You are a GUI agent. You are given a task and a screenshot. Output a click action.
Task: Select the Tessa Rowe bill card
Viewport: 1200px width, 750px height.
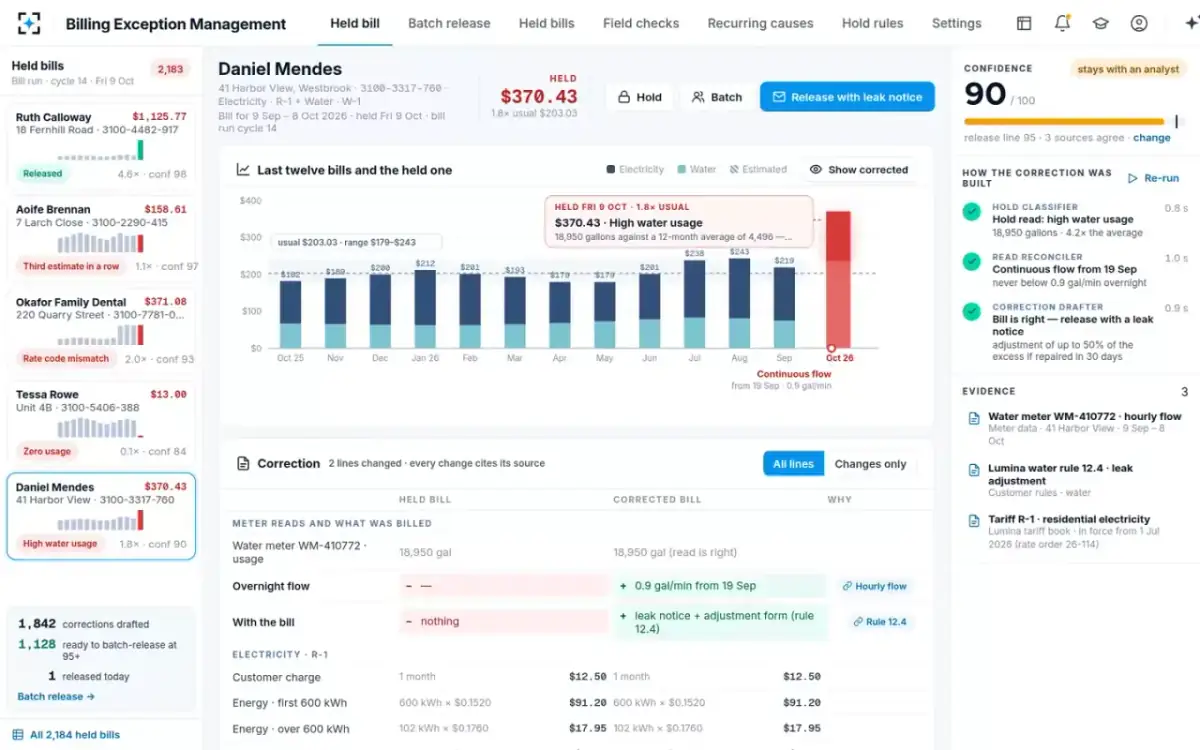click(101, 424)
